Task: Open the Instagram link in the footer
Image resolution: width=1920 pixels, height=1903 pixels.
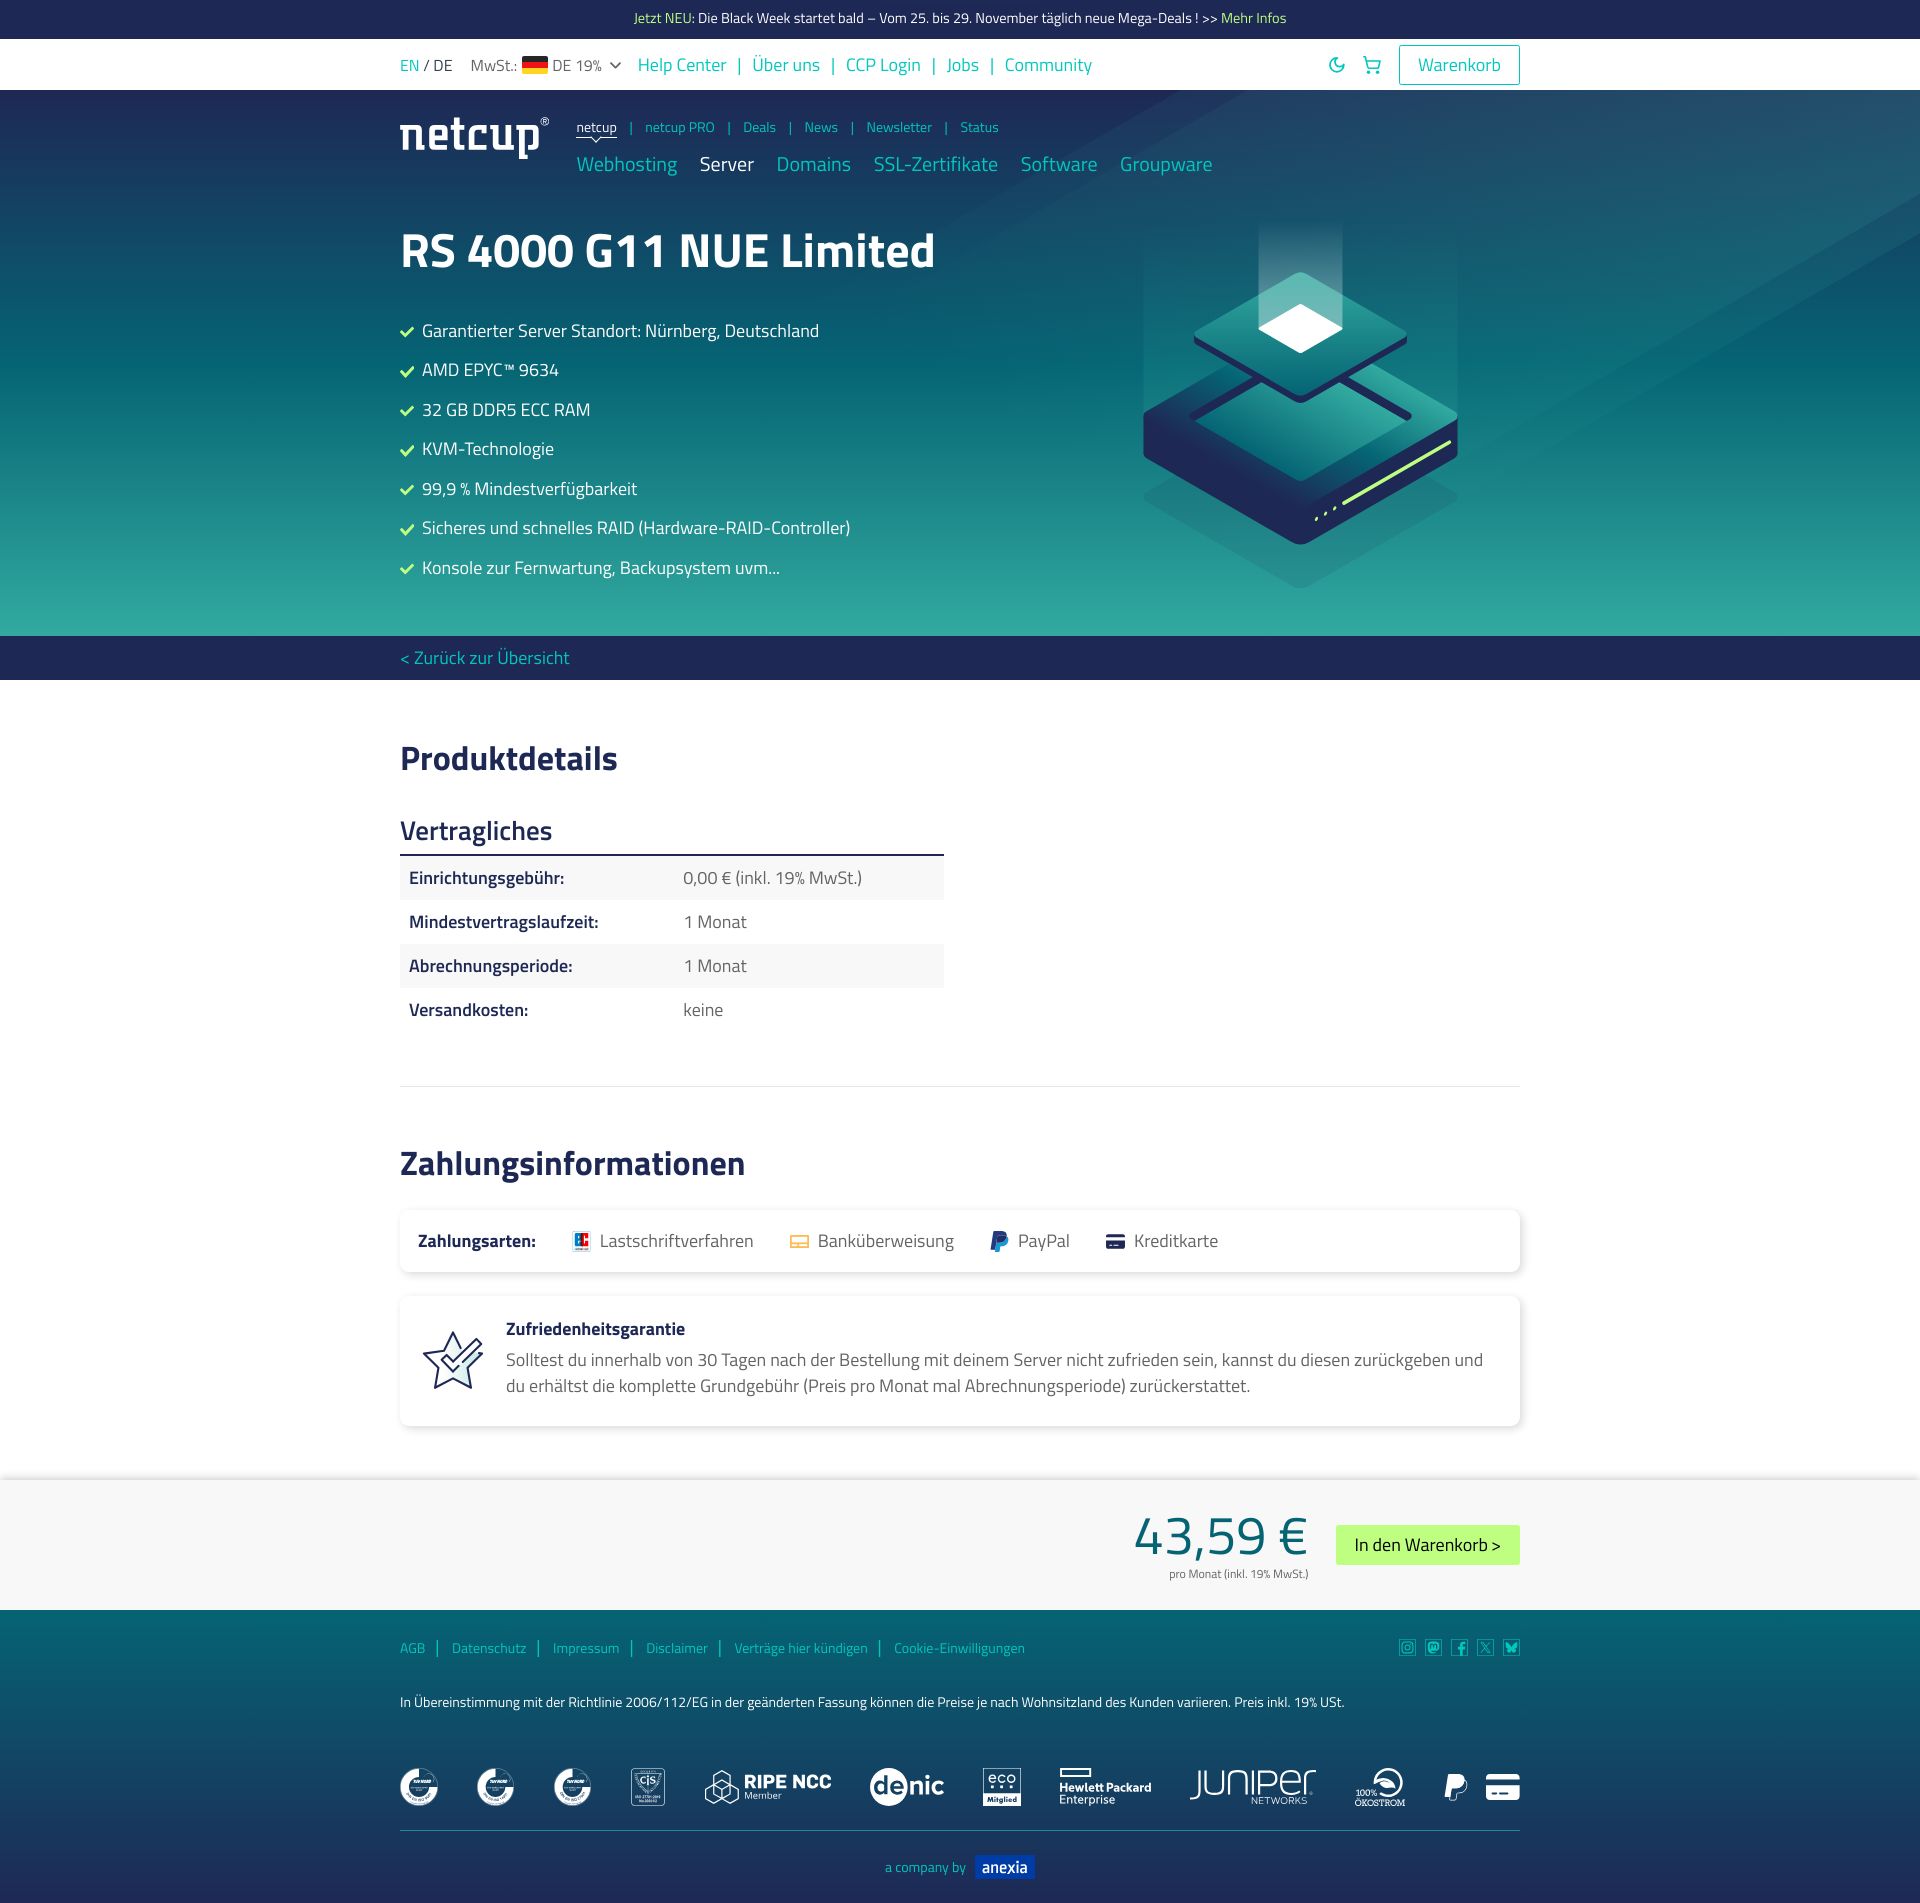Action: click(x=1407, y=1647)
